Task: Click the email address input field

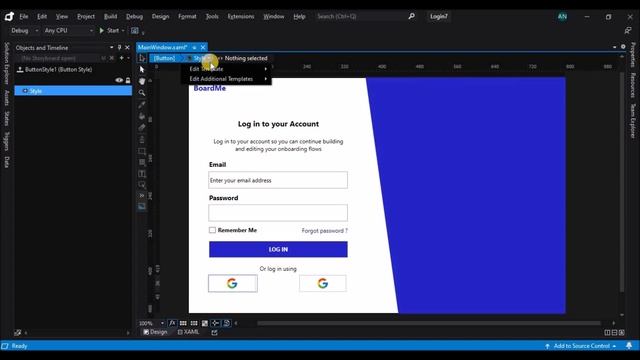Action: [x=278, y=180]
